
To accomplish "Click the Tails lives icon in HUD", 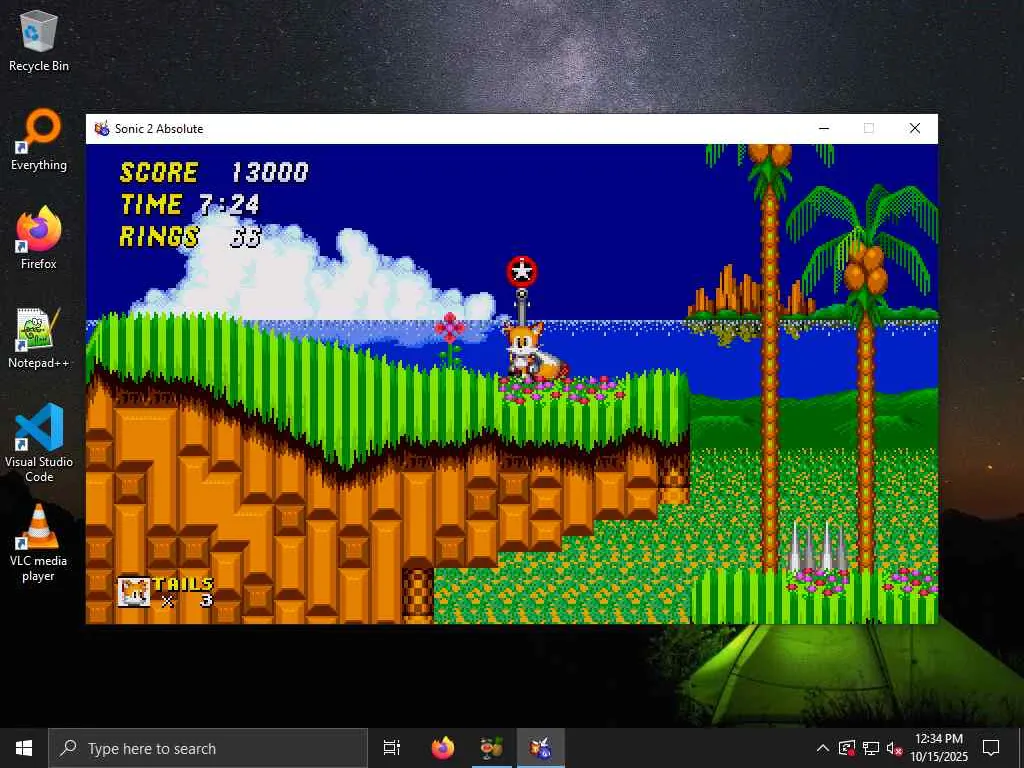I will pos(134,592).
